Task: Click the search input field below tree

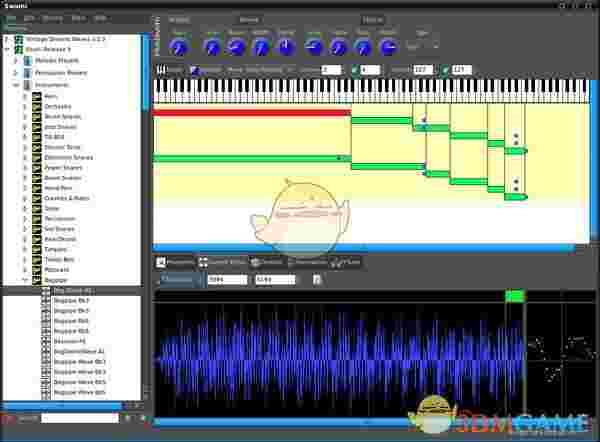Action: click(80, 418)
